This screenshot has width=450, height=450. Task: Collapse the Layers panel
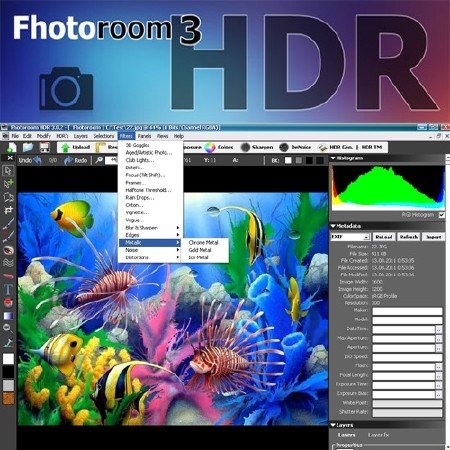333,425
